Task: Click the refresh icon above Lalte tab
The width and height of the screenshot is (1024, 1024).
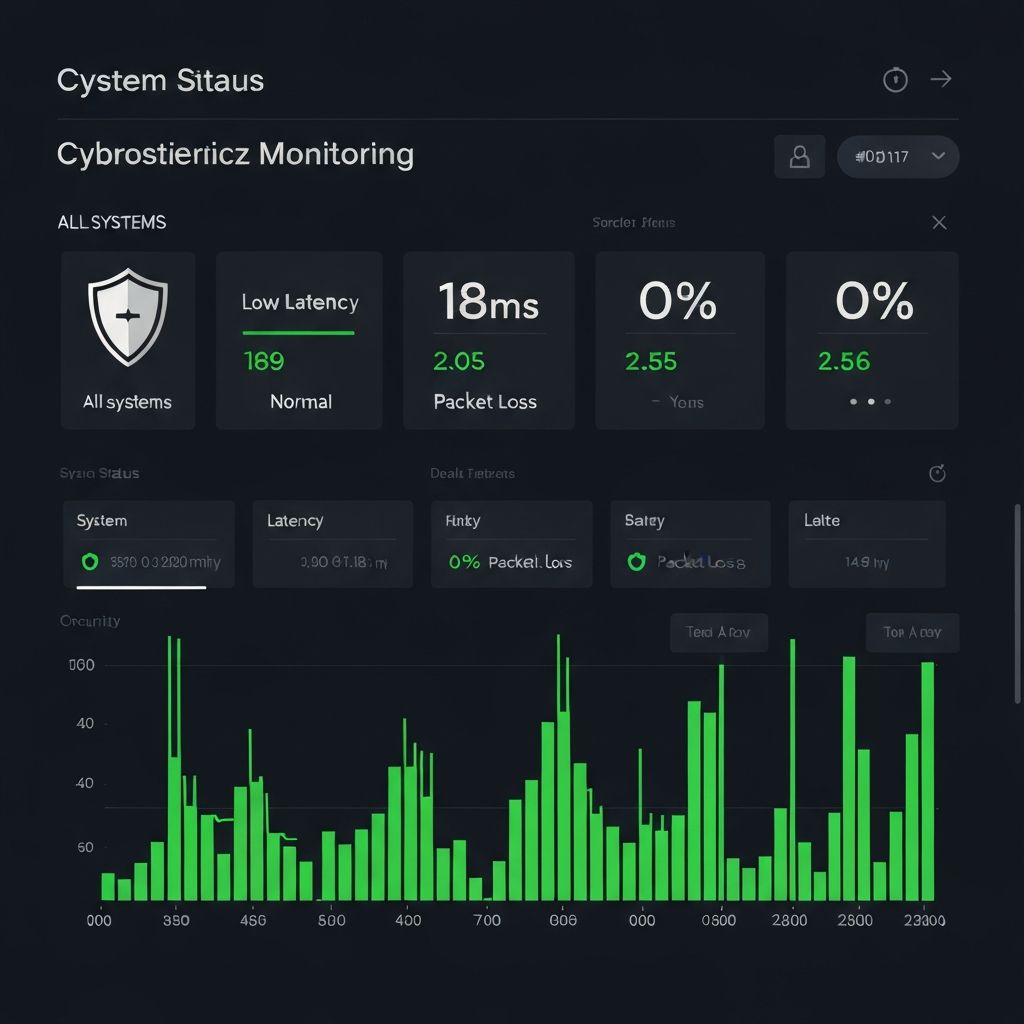Action: click(x=937, y=474)
